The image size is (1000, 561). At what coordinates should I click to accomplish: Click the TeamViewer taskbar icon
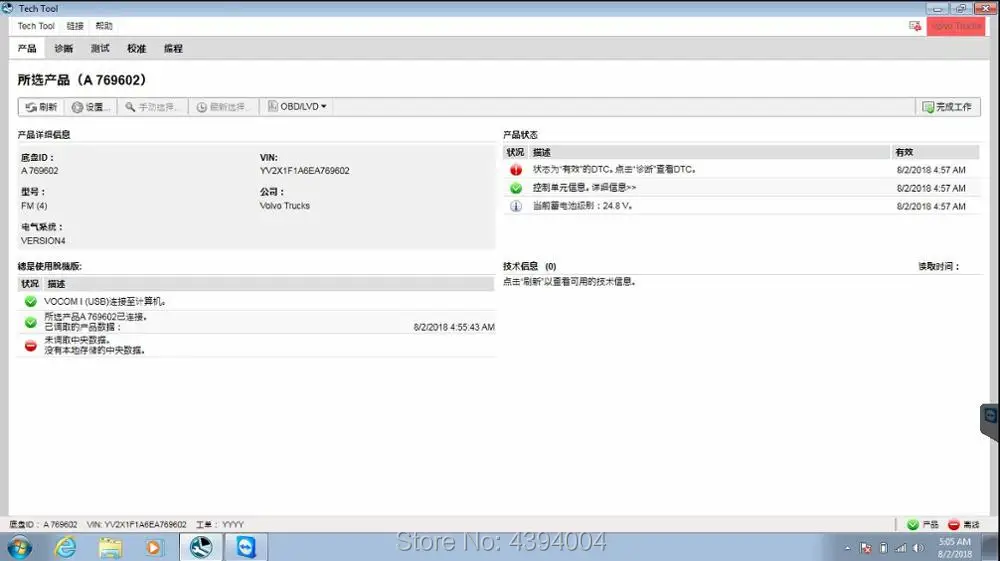(246, 548)
